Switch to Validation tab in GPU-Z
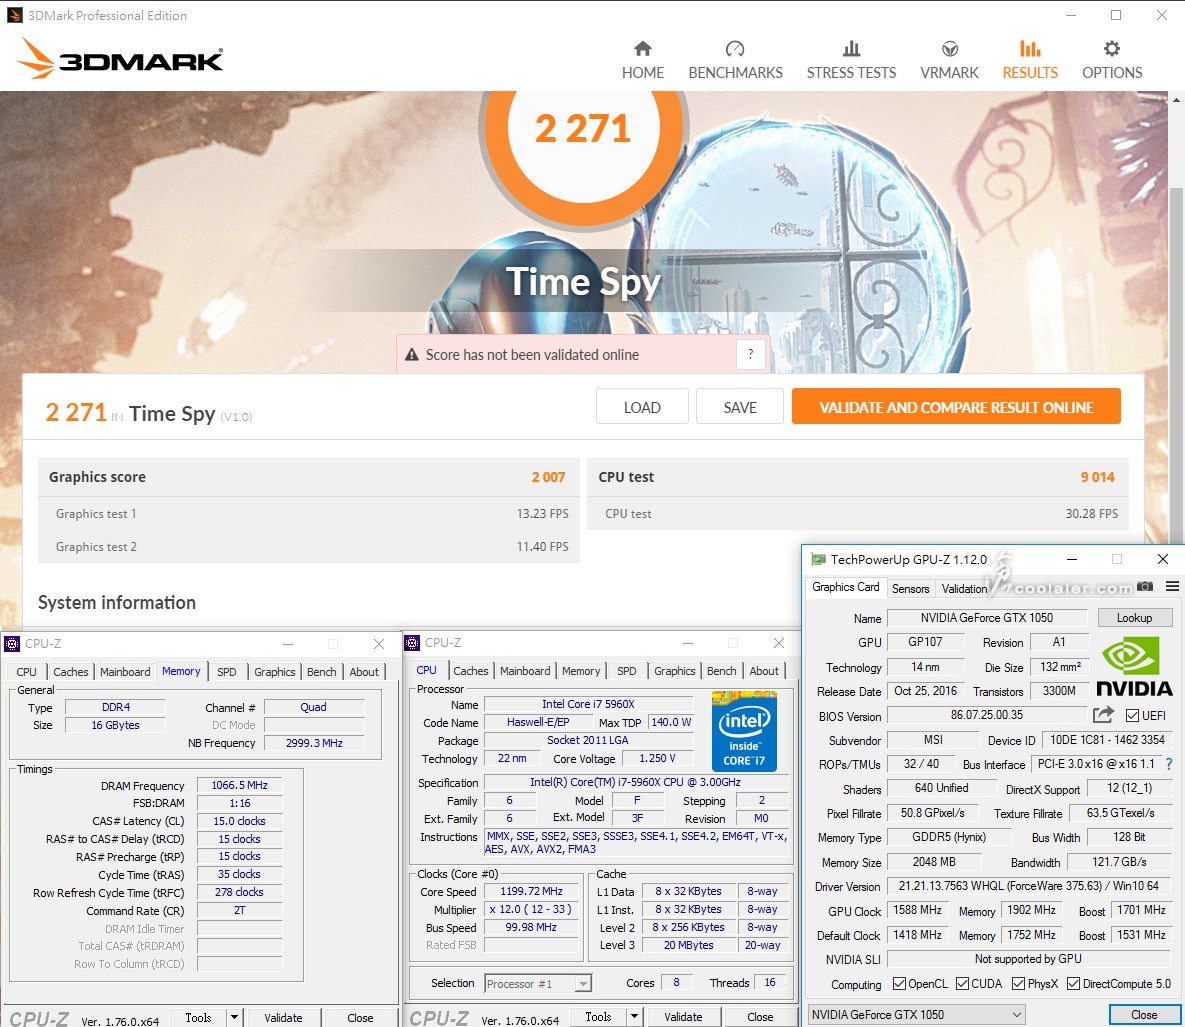The image size is (1185, 1027). [964, 588]
